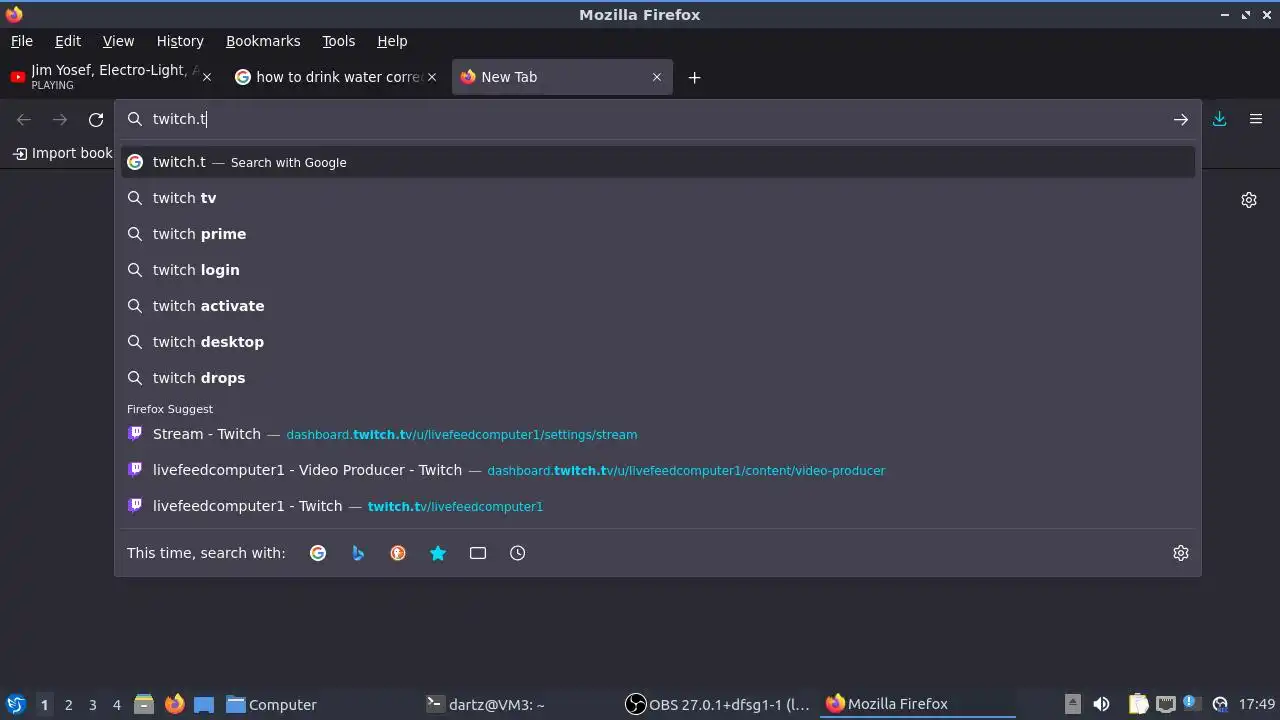The width and height of the screenshot is (1280, 720).
Task: Switch to workspace 2
Action: click(68, 705)
